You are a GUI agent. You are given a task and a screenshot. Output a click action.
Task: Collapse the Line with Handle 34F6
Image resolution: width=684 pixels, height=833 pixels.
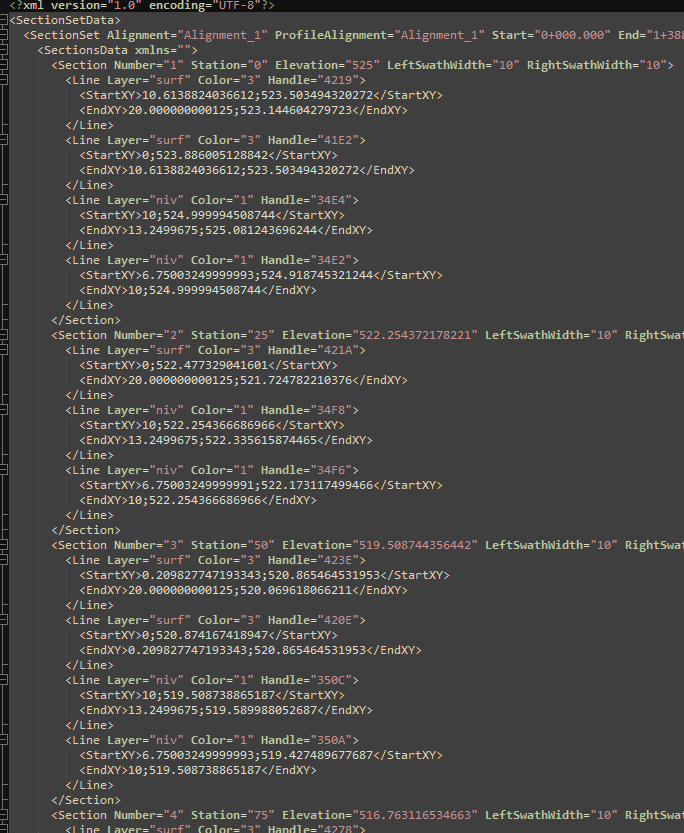5,470
